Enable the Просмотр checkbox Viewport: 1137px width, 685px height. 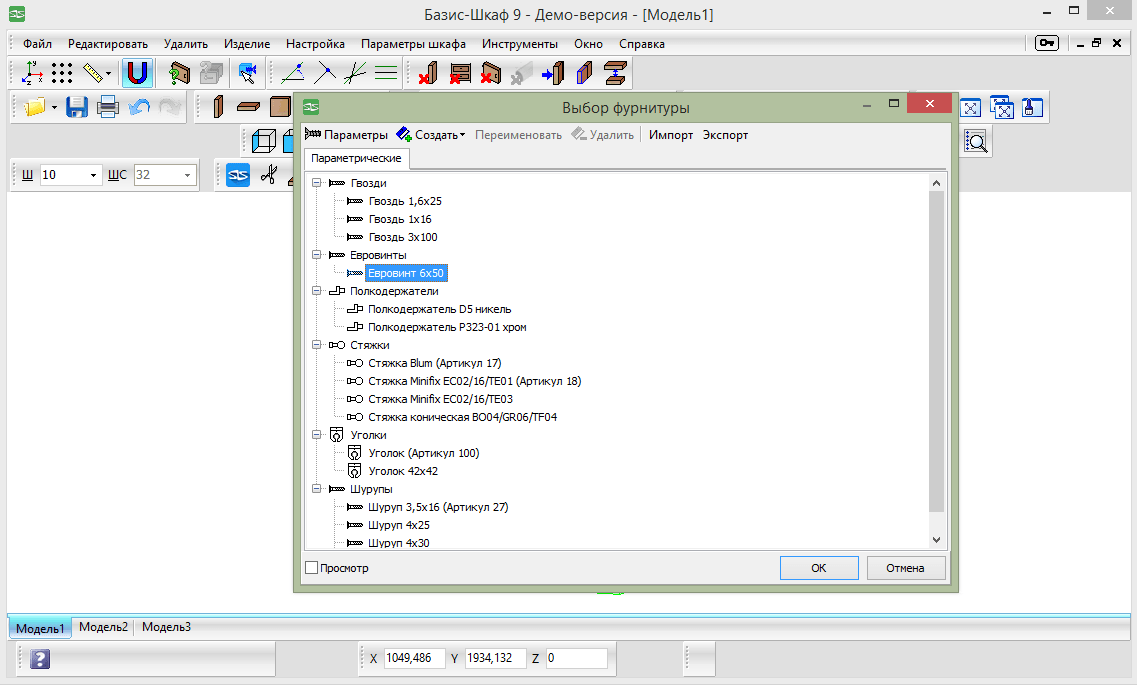pos(312,568)
